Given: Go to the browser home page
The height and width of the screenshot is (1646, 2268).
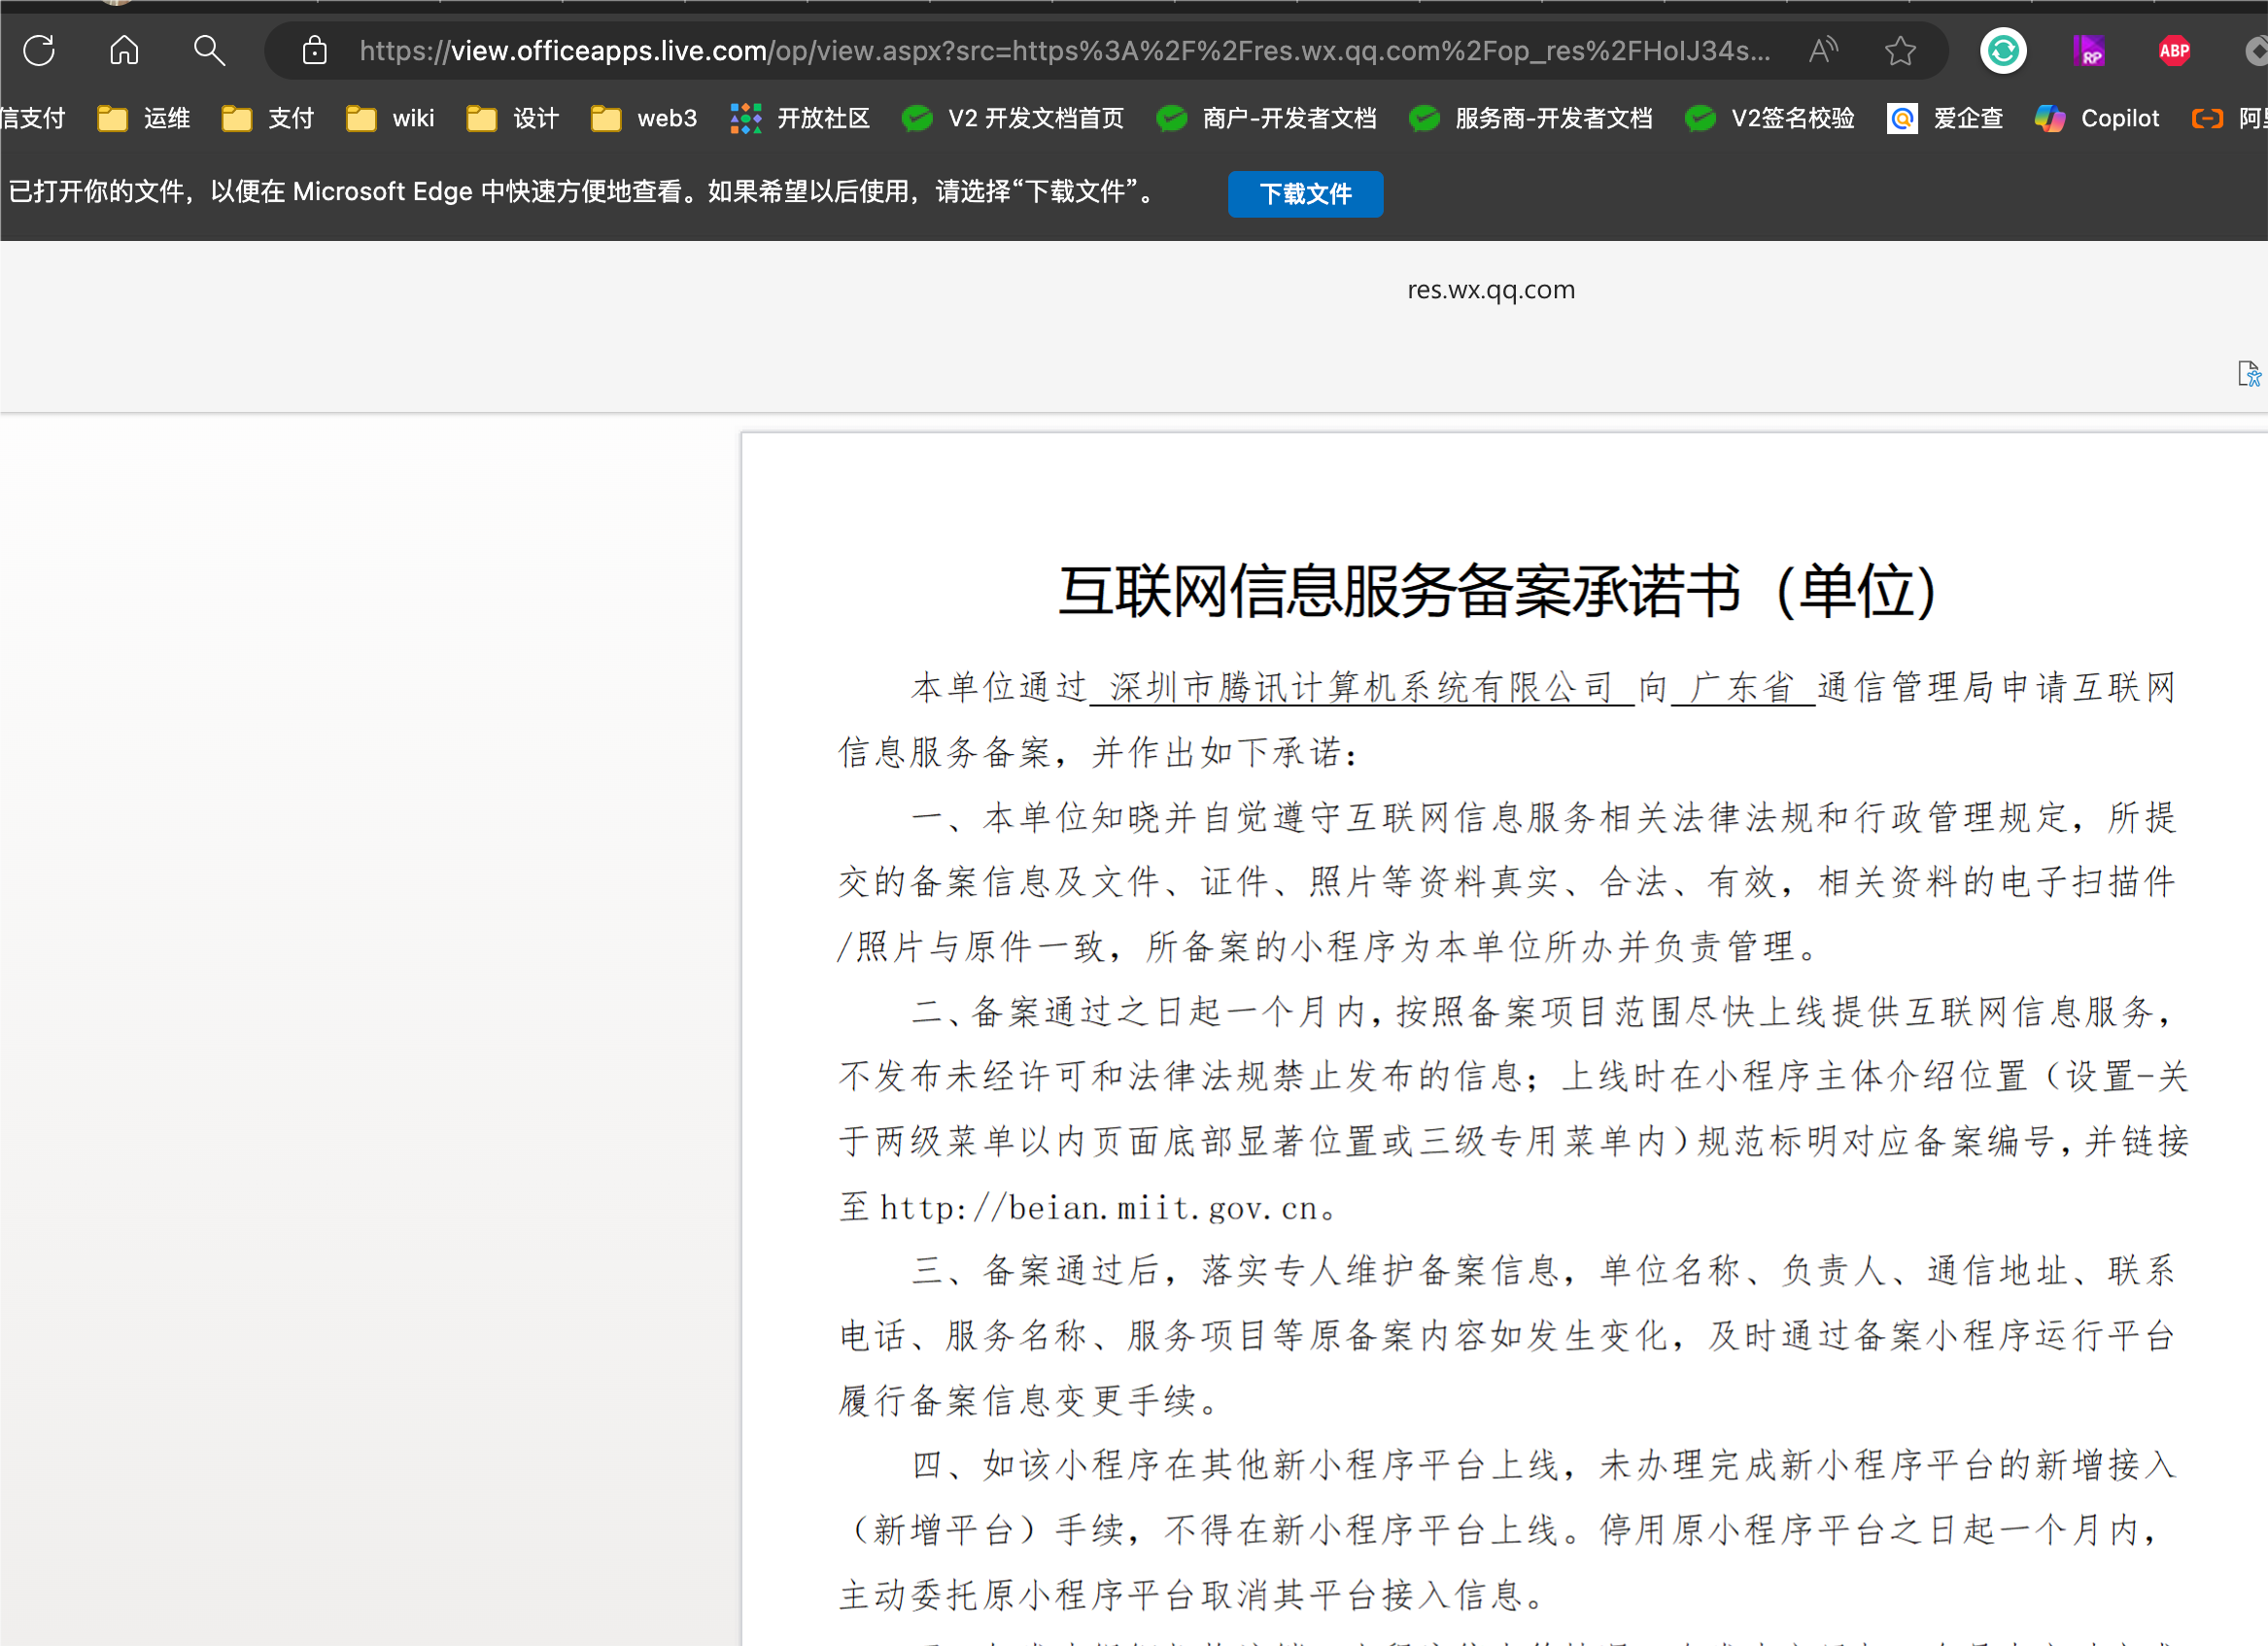Looking at the screenshot, I should click(x=124, y=50).
